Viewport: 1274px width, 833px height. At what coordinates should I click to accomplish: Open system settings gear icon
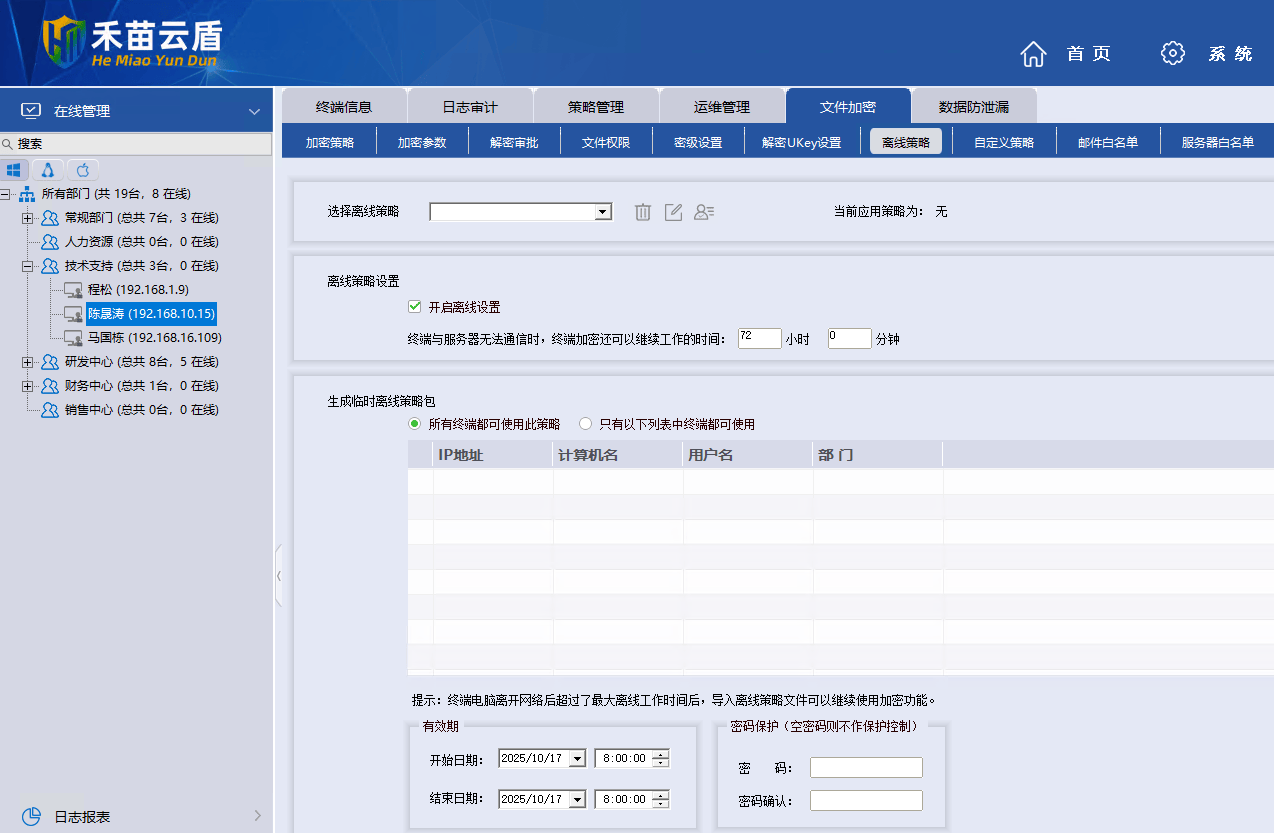[1172, 54]
